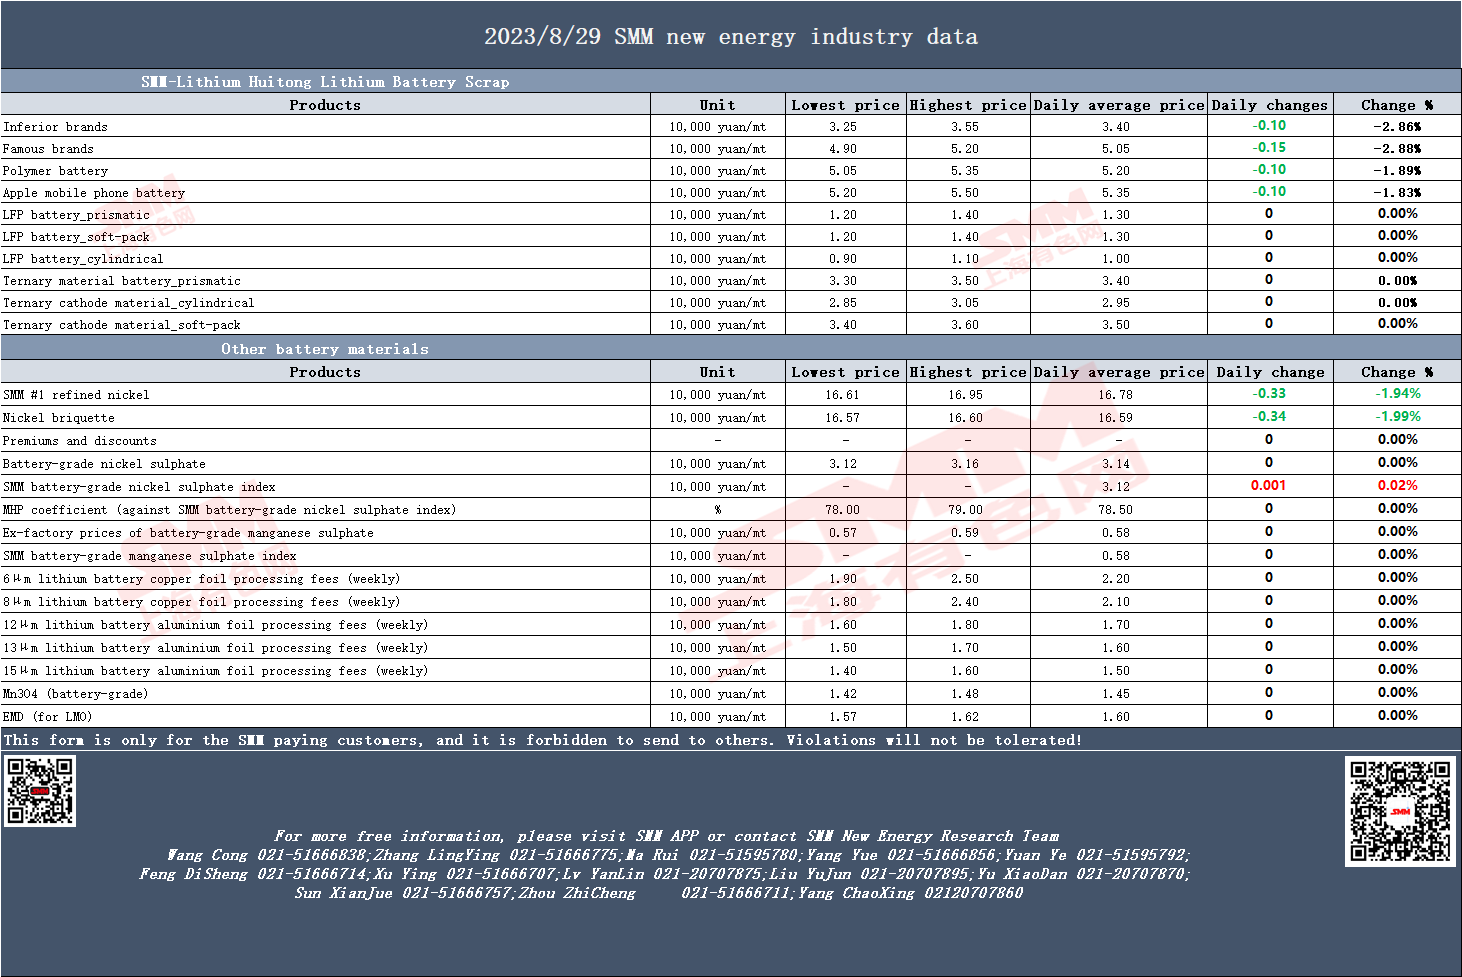
Task: Select the Mn3O4 (battery-grade) product cell
Action: pos(75,694)
